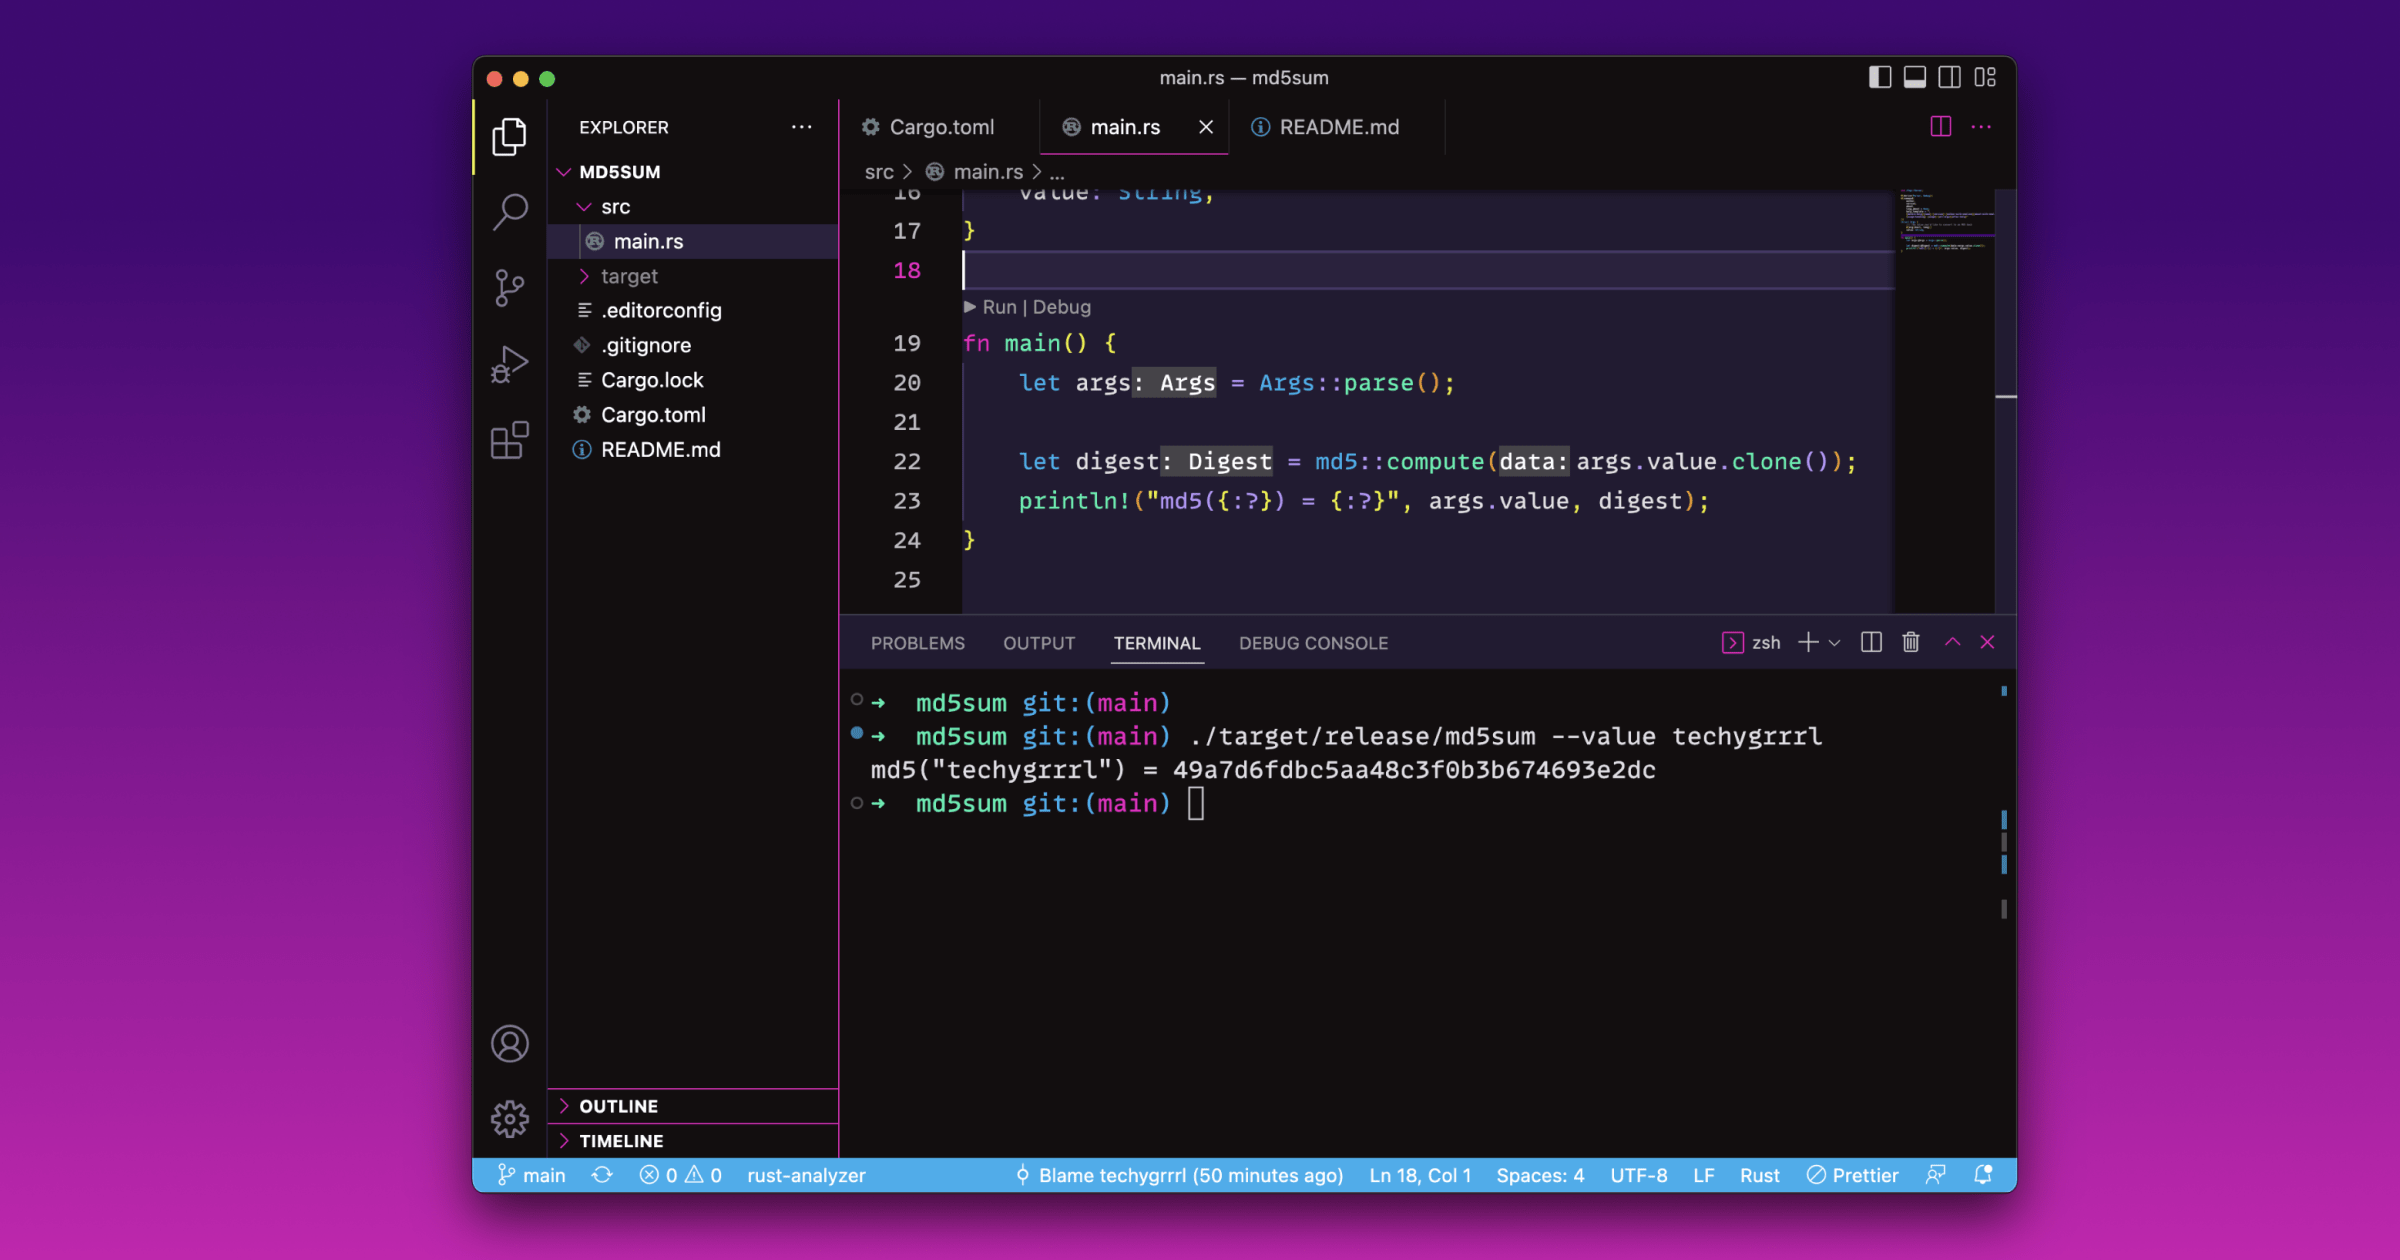
Task: Open the Source Control view
Action: coord(511,288)
